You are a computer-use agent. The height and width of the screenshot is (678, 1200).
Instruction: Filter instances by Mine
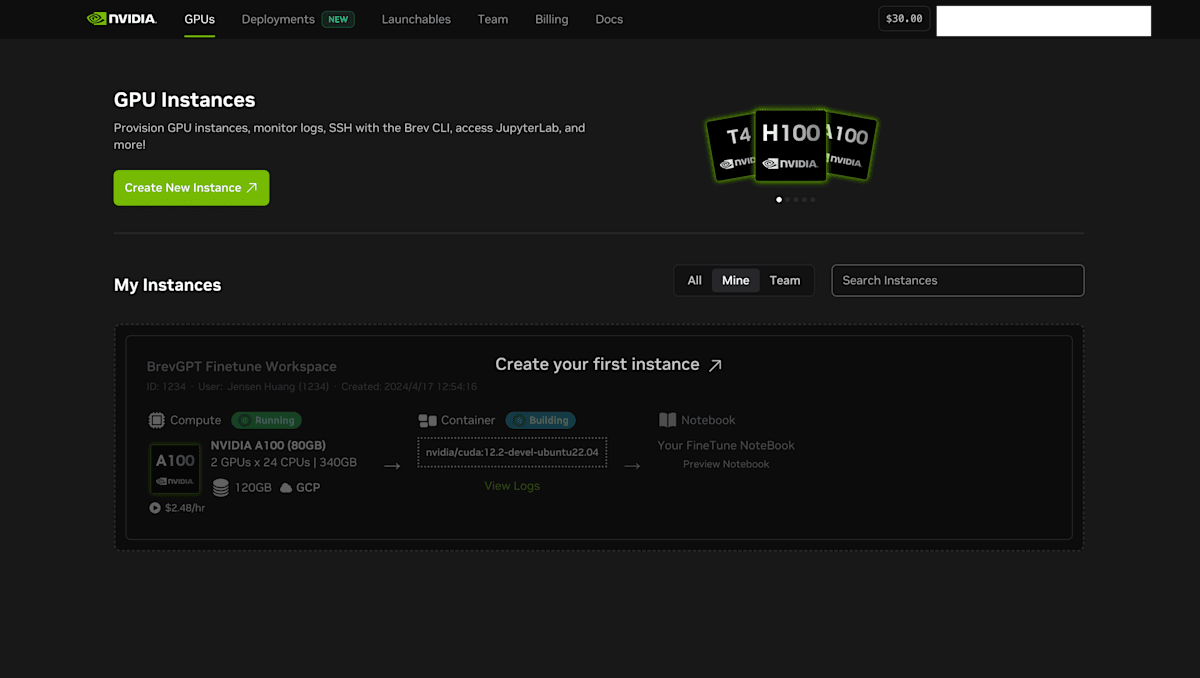tap(736, 280)
